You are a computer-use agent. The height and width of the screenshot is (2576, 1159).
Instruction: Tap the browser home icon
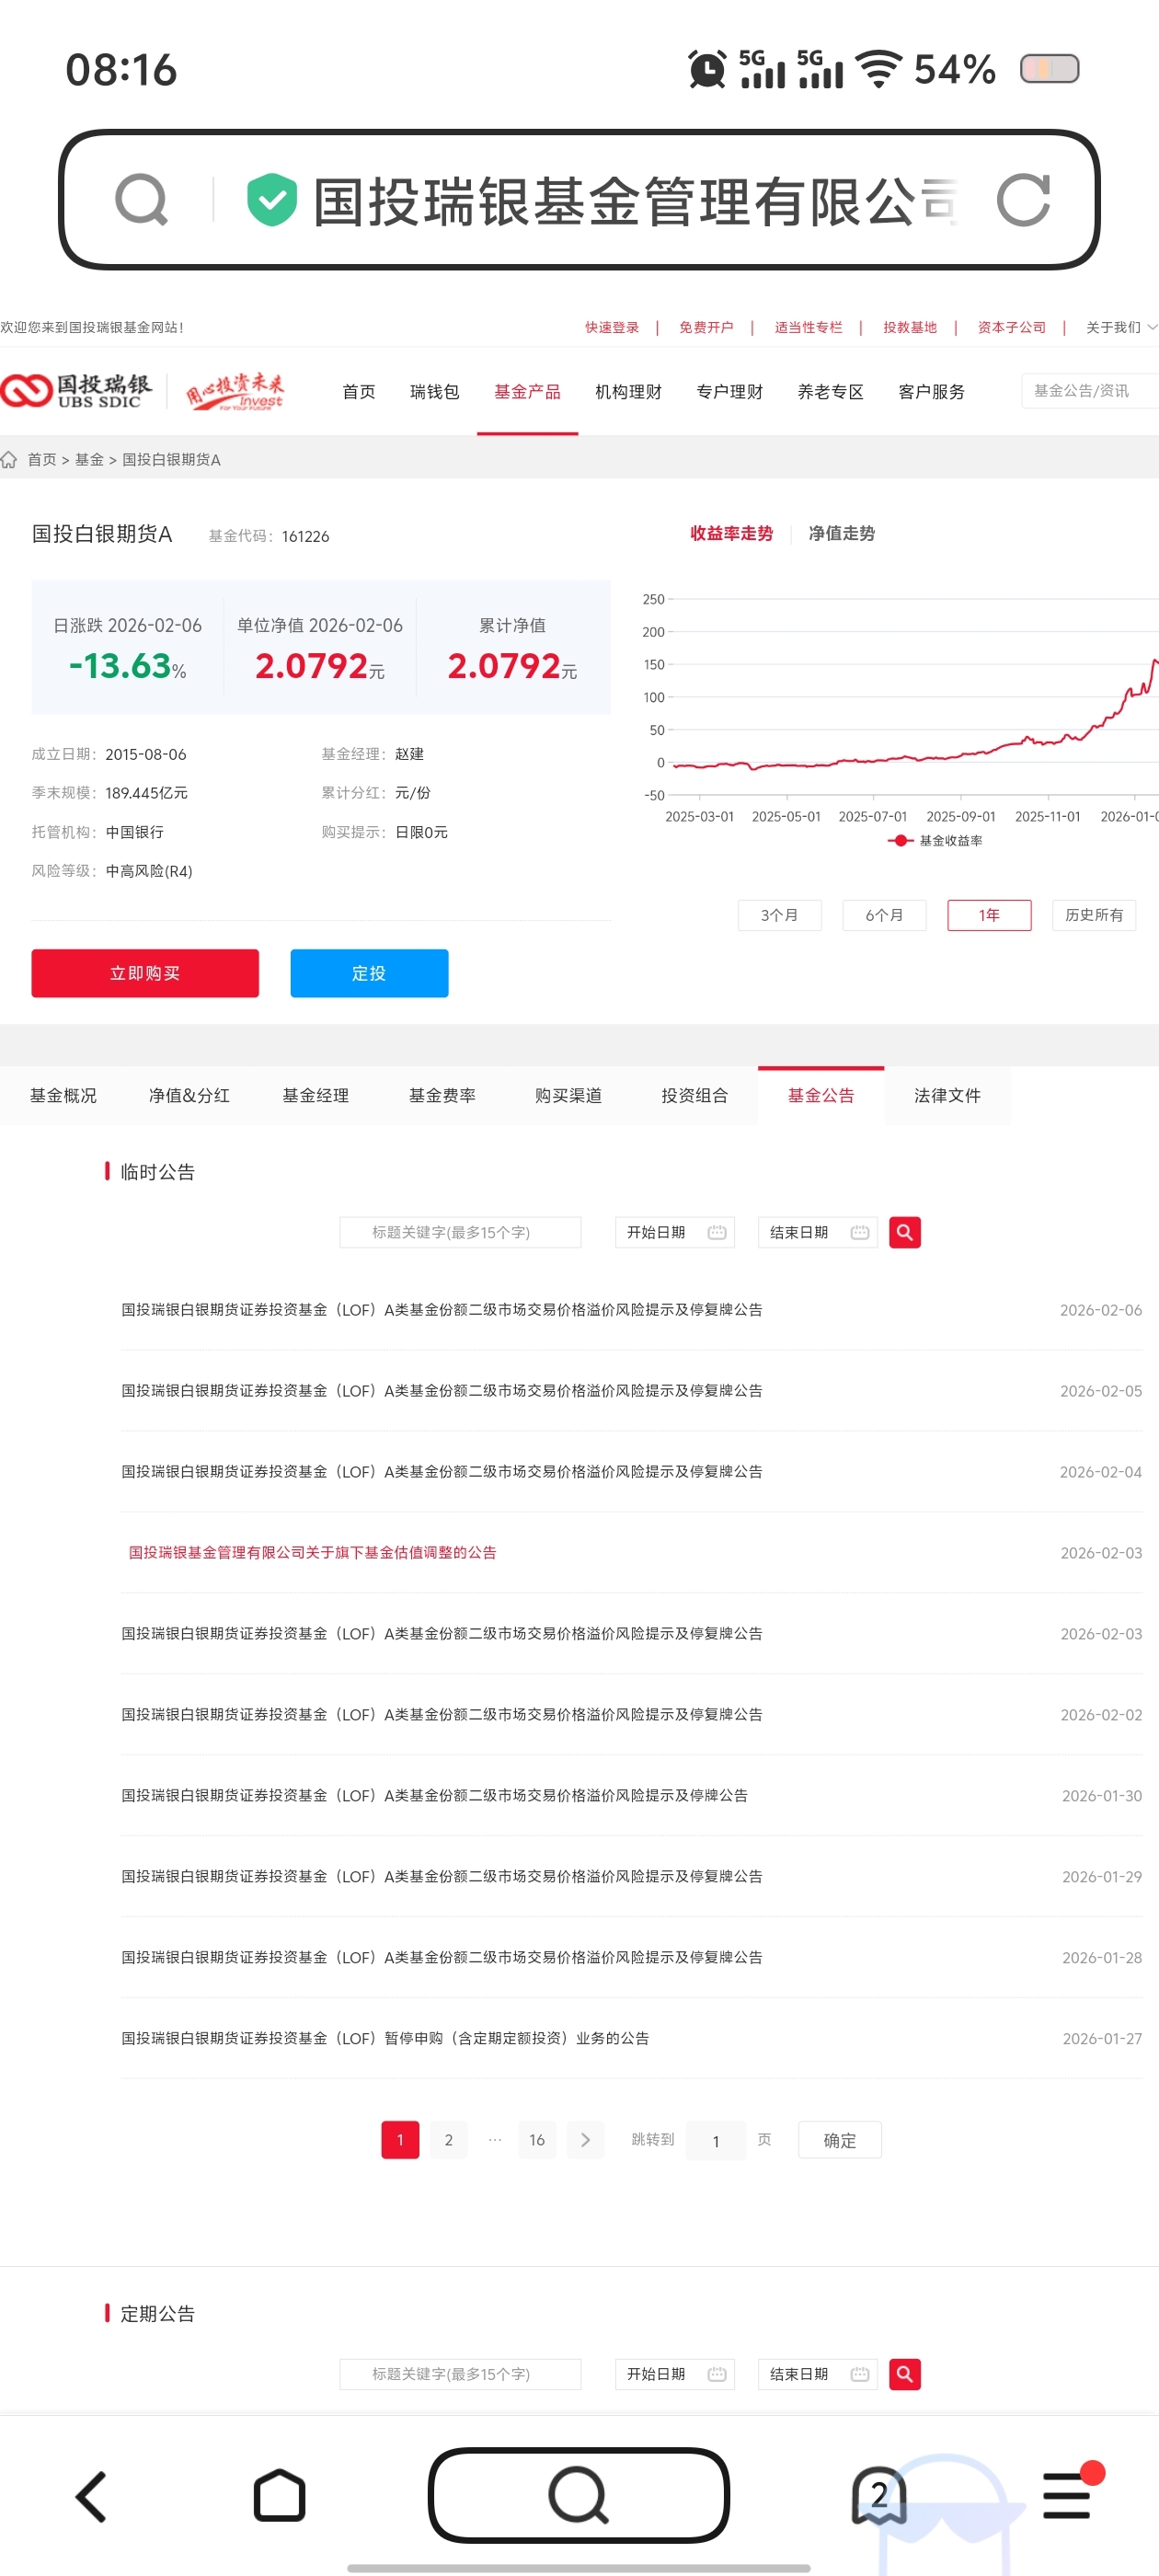(x=280, y=2497)
